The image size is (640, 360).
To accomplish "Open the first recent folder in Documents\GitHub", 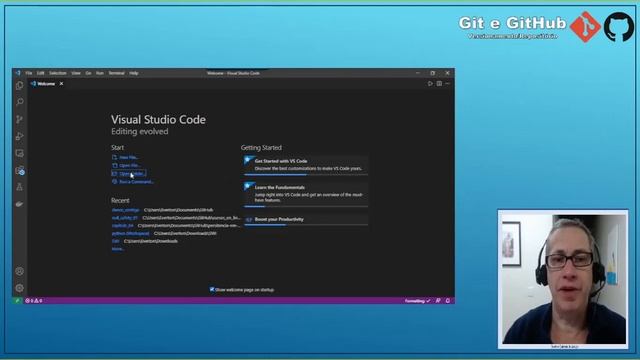I will click(x=125, y=210).
